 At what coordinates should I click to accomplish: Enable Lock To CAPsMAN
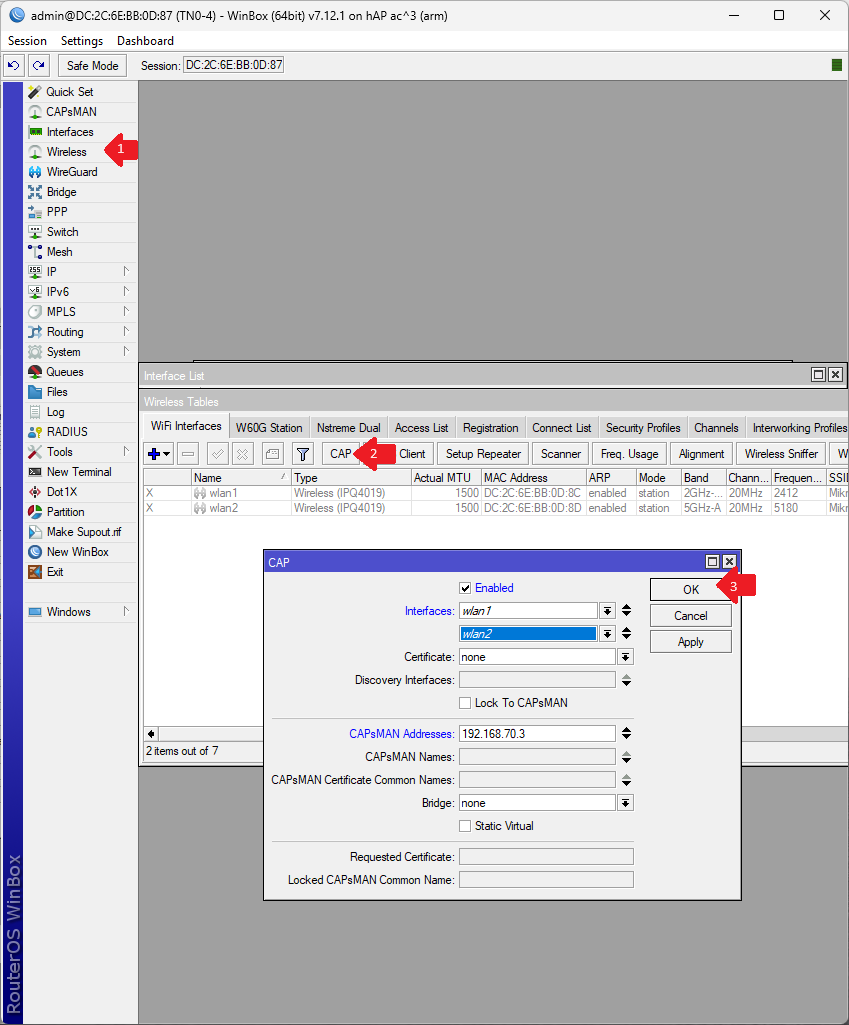(x=464, y=702)
